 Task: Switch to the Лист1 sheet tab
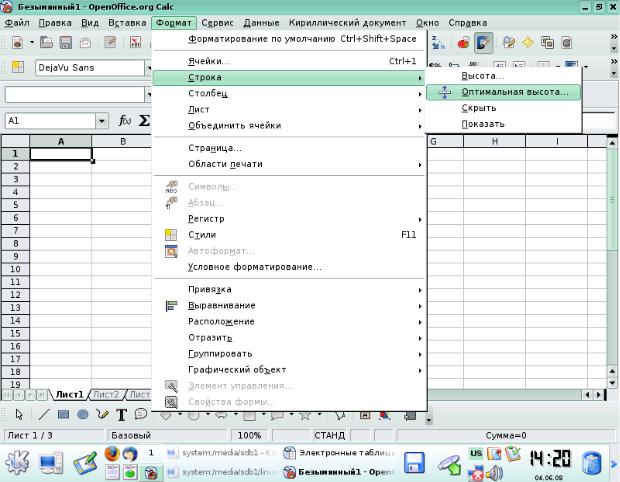(x=70, y=394)
